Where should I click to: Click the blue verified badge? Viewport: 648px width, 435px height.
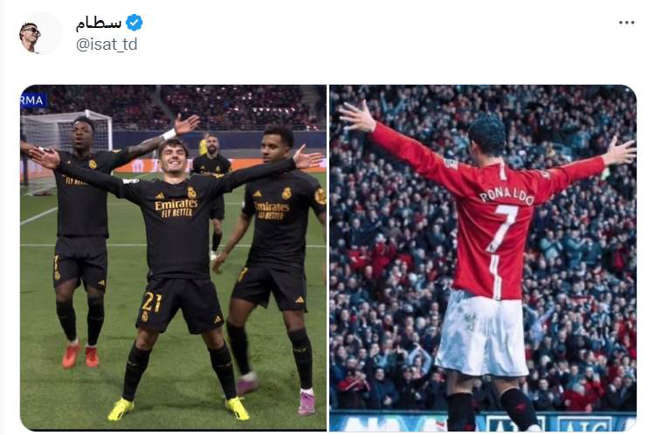pos(134,22)
